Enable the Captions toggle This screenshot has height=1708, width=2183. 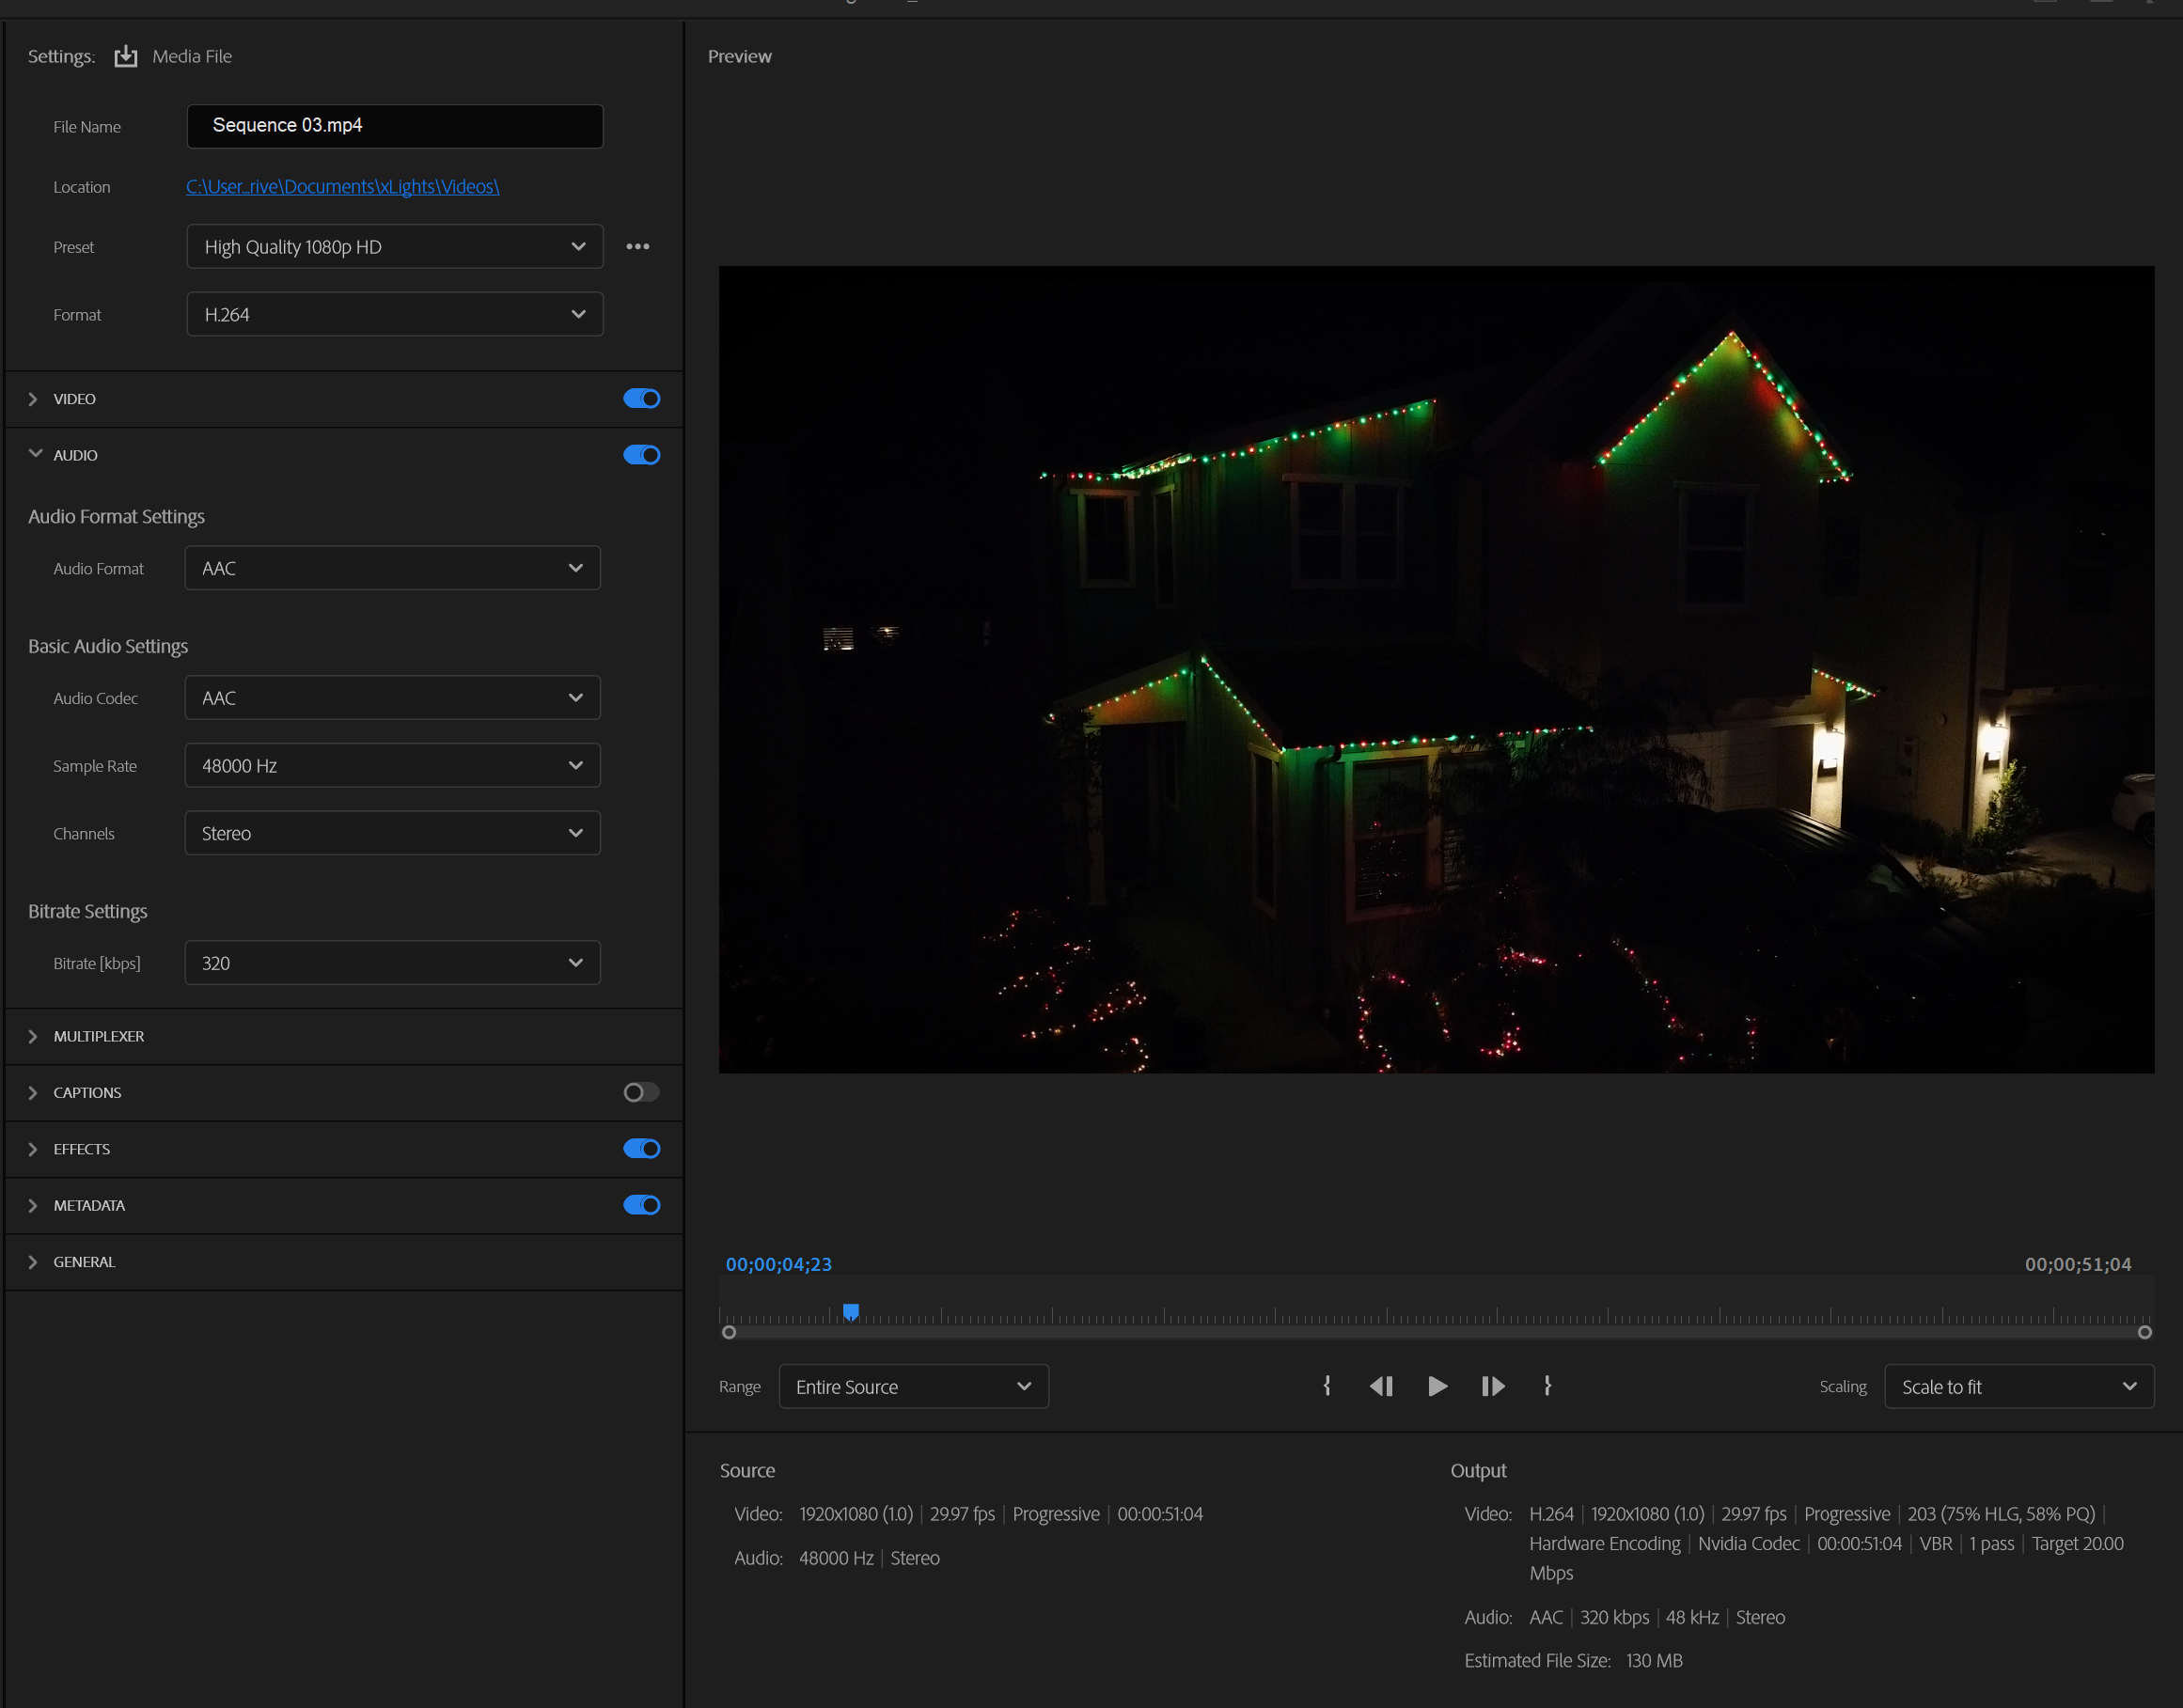(641, 1092)
